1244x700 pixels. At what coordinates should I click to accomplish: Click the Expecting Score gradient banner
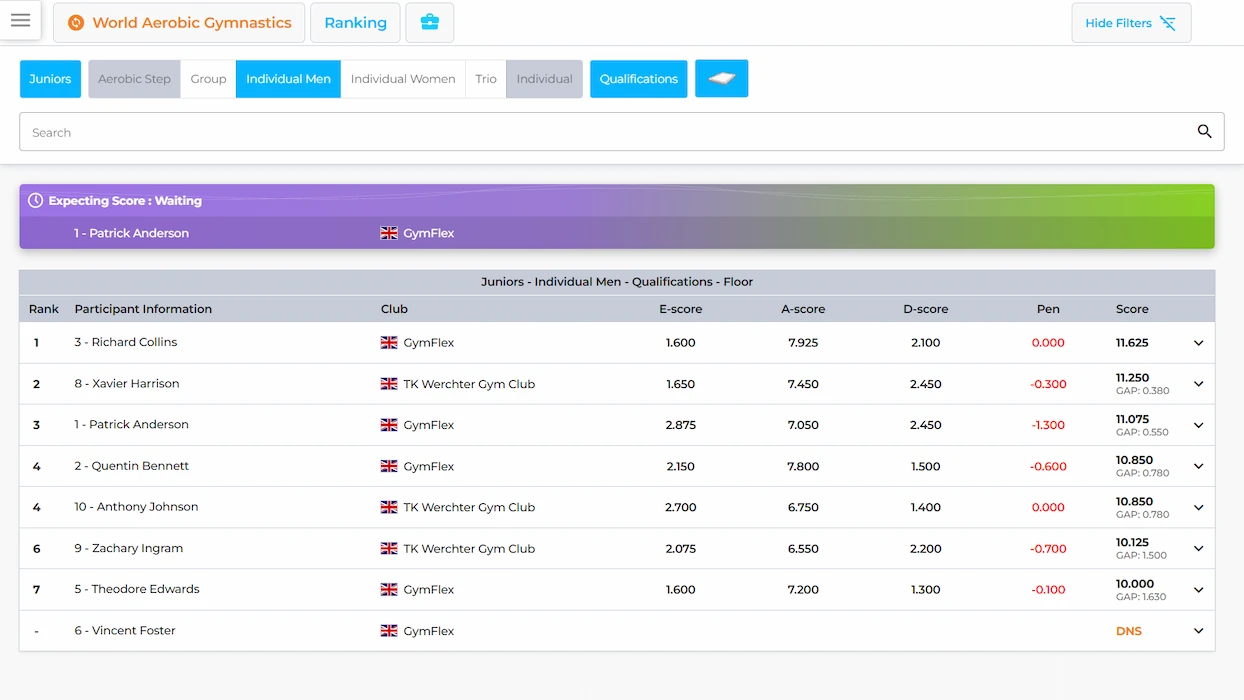tap(617, 216)
